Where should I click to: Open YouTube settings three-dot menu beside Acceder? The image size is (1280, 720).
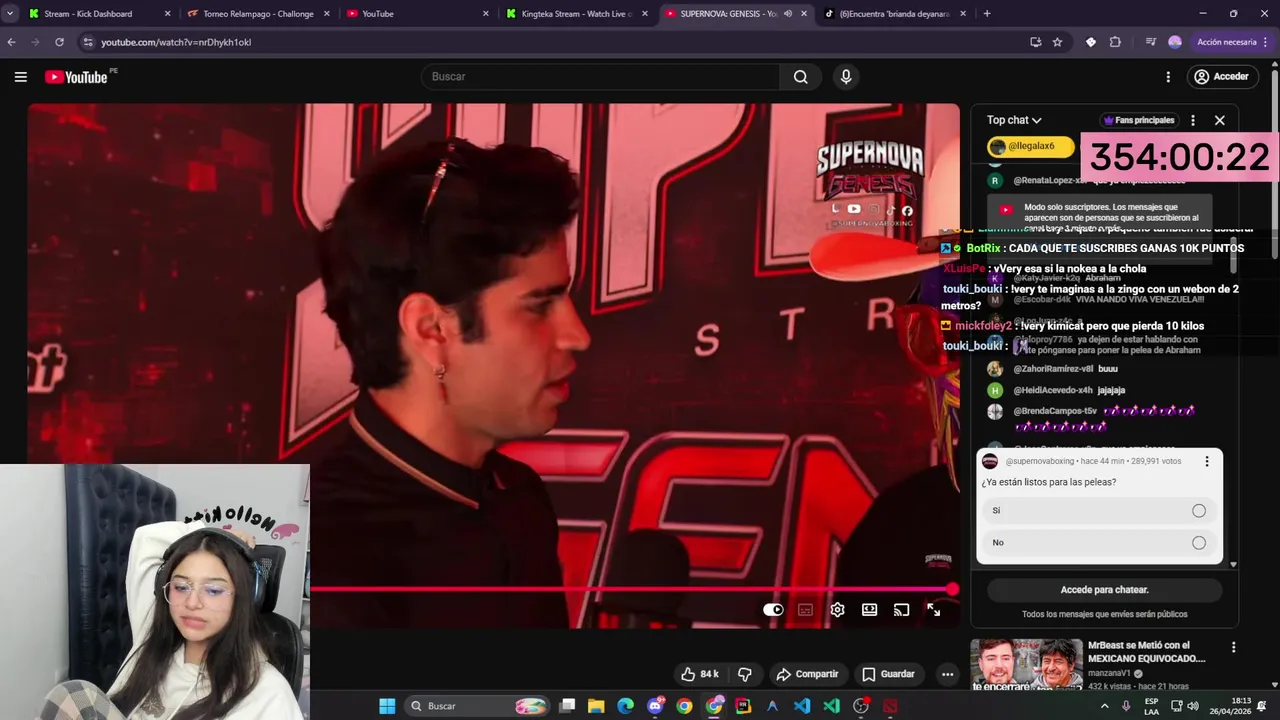coord(1168,77)
